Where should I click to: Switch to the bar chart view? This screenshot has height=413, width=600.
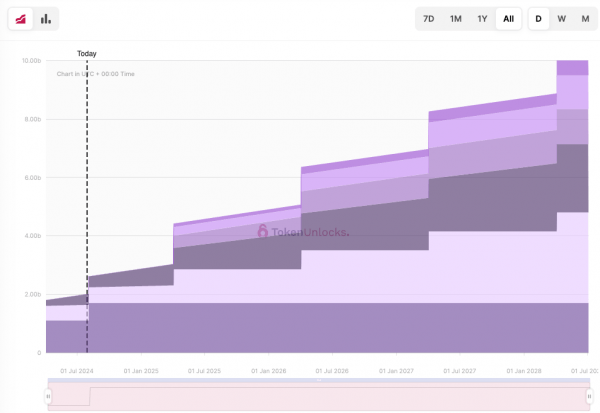[x=45, y=19]
